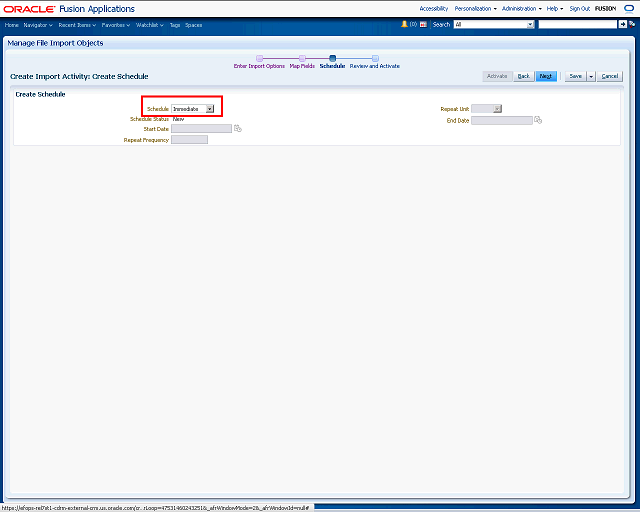Expand the Save button dropdown arrow

point(591,76)
